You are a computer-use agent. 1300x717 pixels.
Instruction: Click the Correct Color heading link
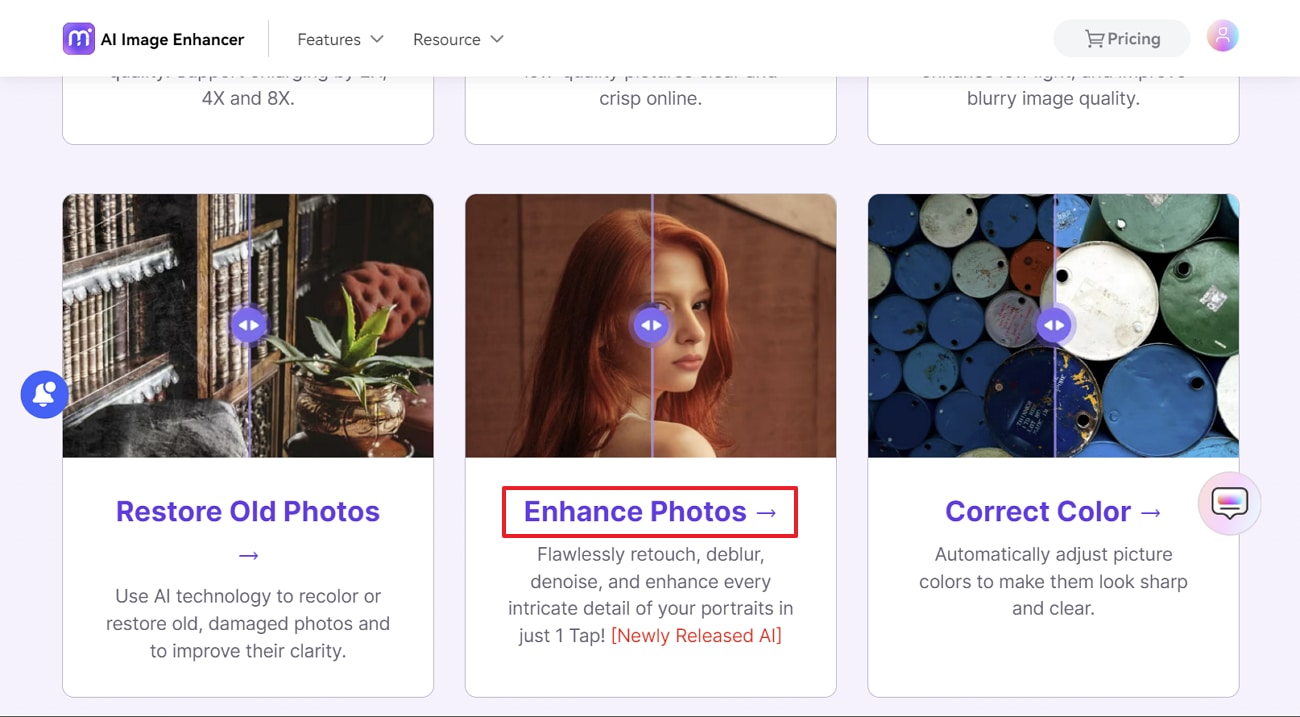(1038, 512)
